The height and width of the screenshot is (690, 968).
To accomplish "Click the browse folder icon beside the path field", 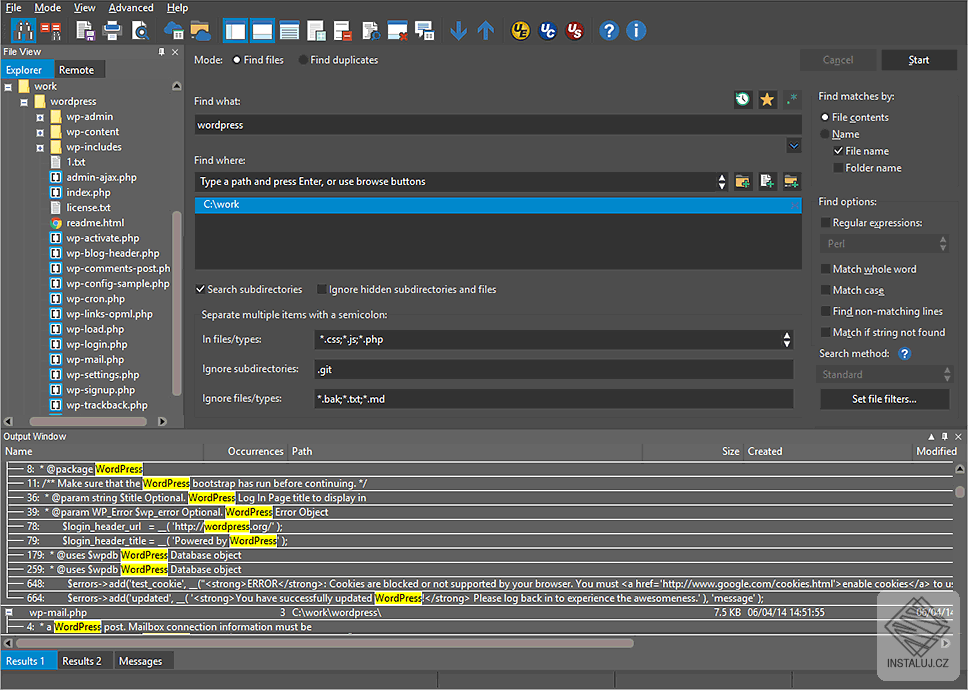I will pyautogui.click(x=742, y=181).
